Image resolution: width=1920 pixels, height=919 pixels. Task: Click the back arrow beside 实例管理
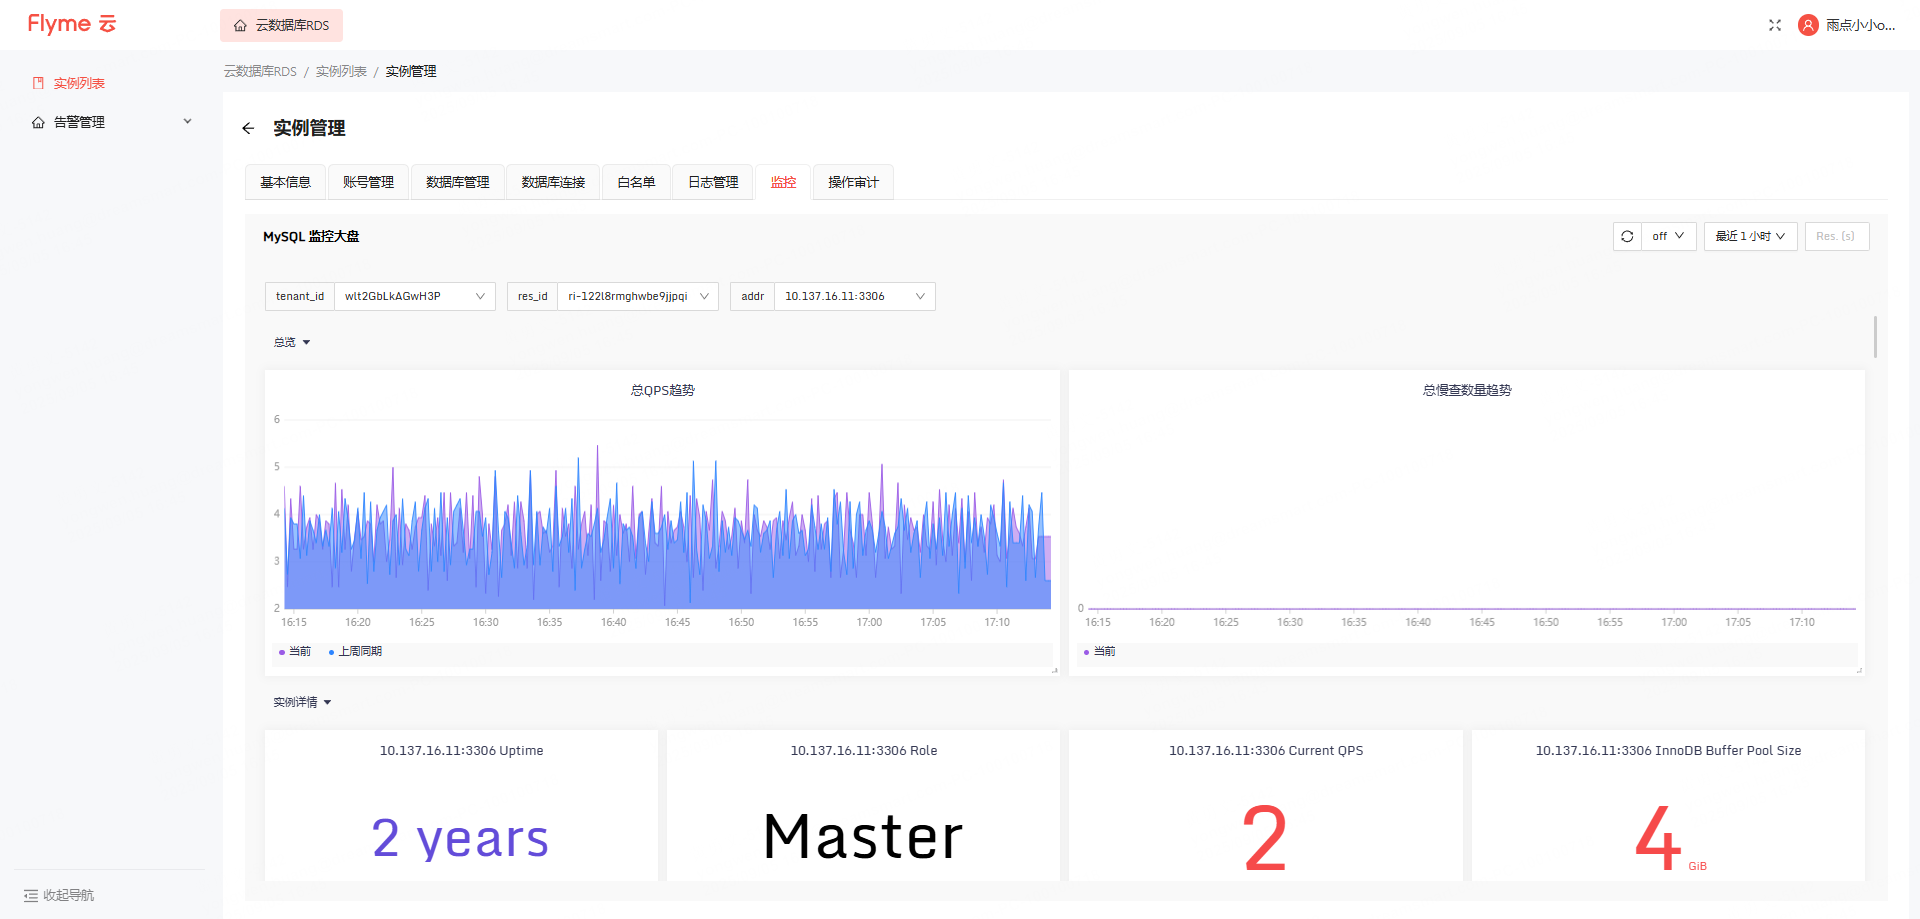coord(248,128)
